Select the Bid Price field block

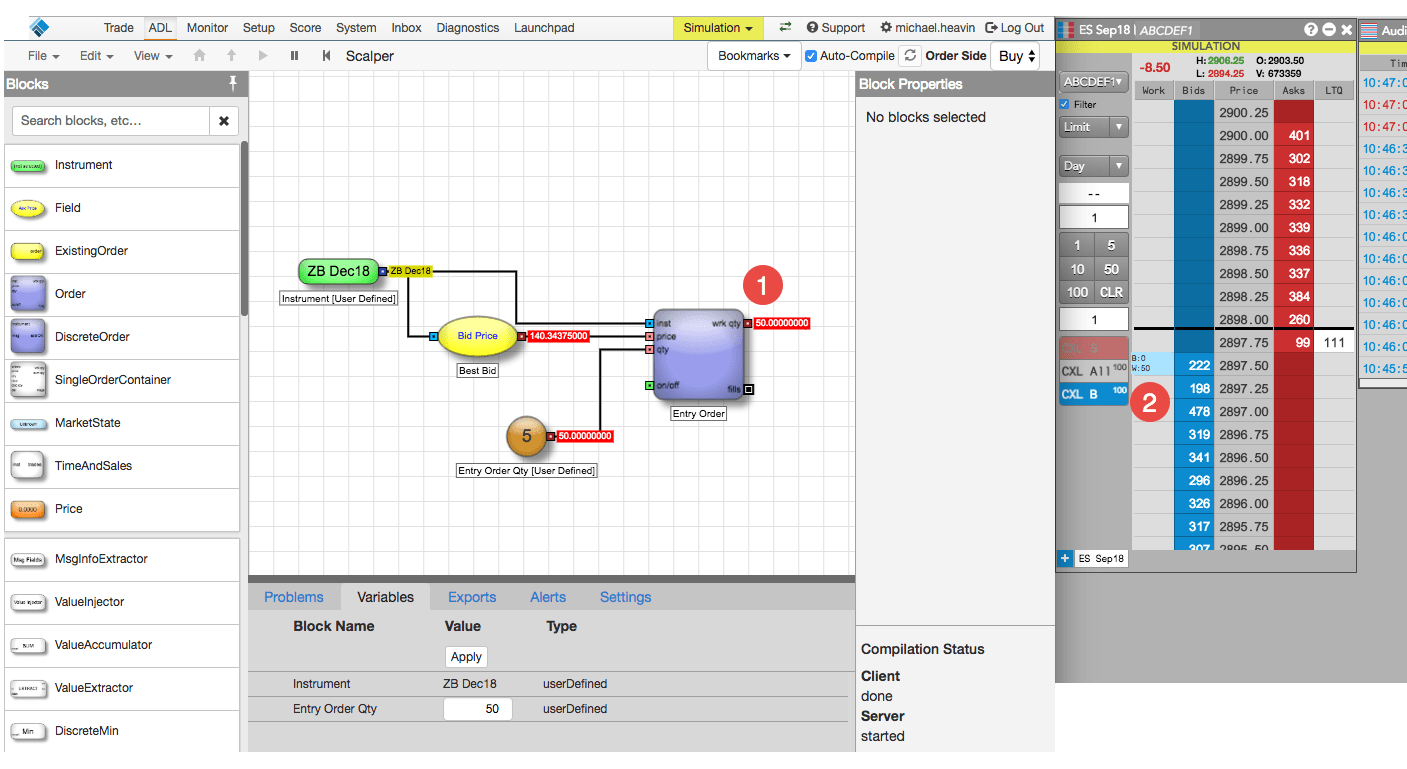(x=478, y=336)
